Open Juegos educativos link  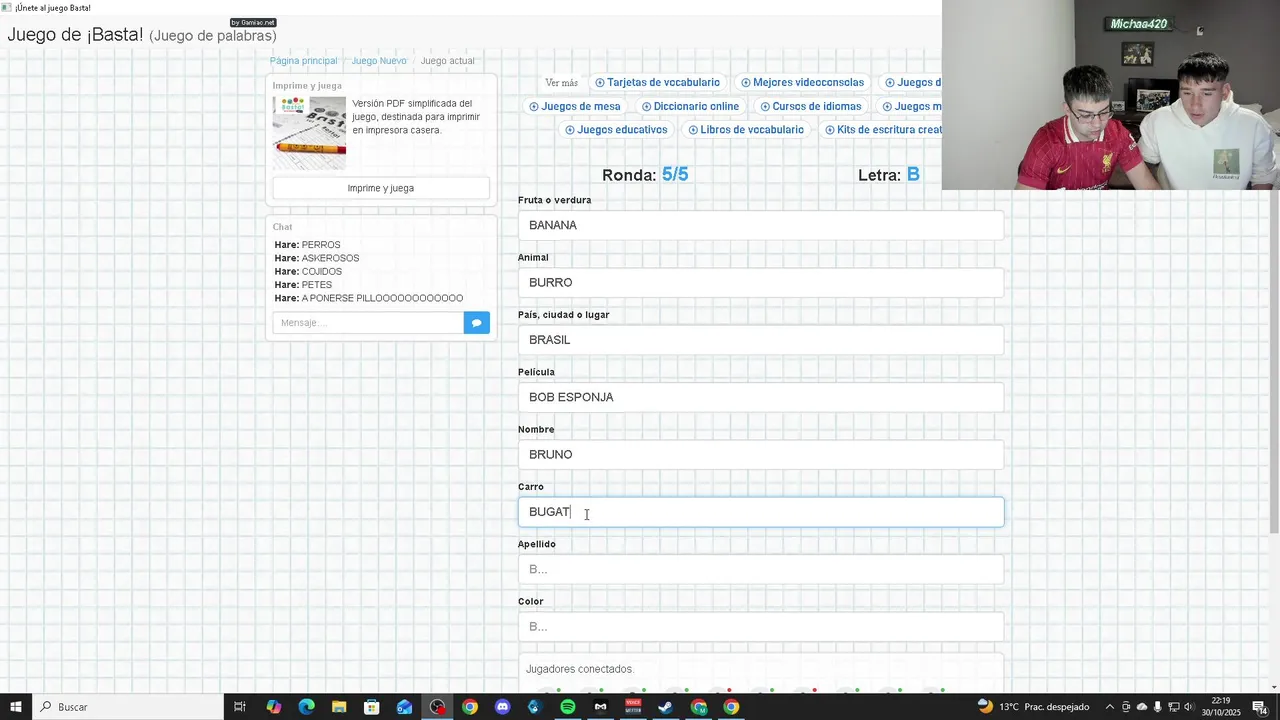616,130
